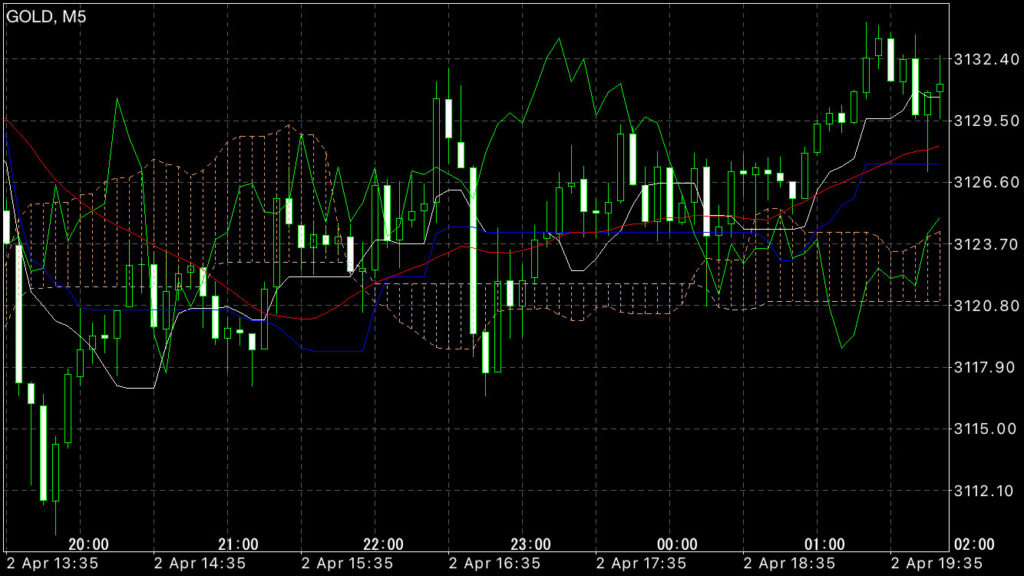Viewport: 1024px width, 576px height.
Task: Select the 2 Apr 19:35 date label
Action: pyautogui.click(x=937, y=563)
